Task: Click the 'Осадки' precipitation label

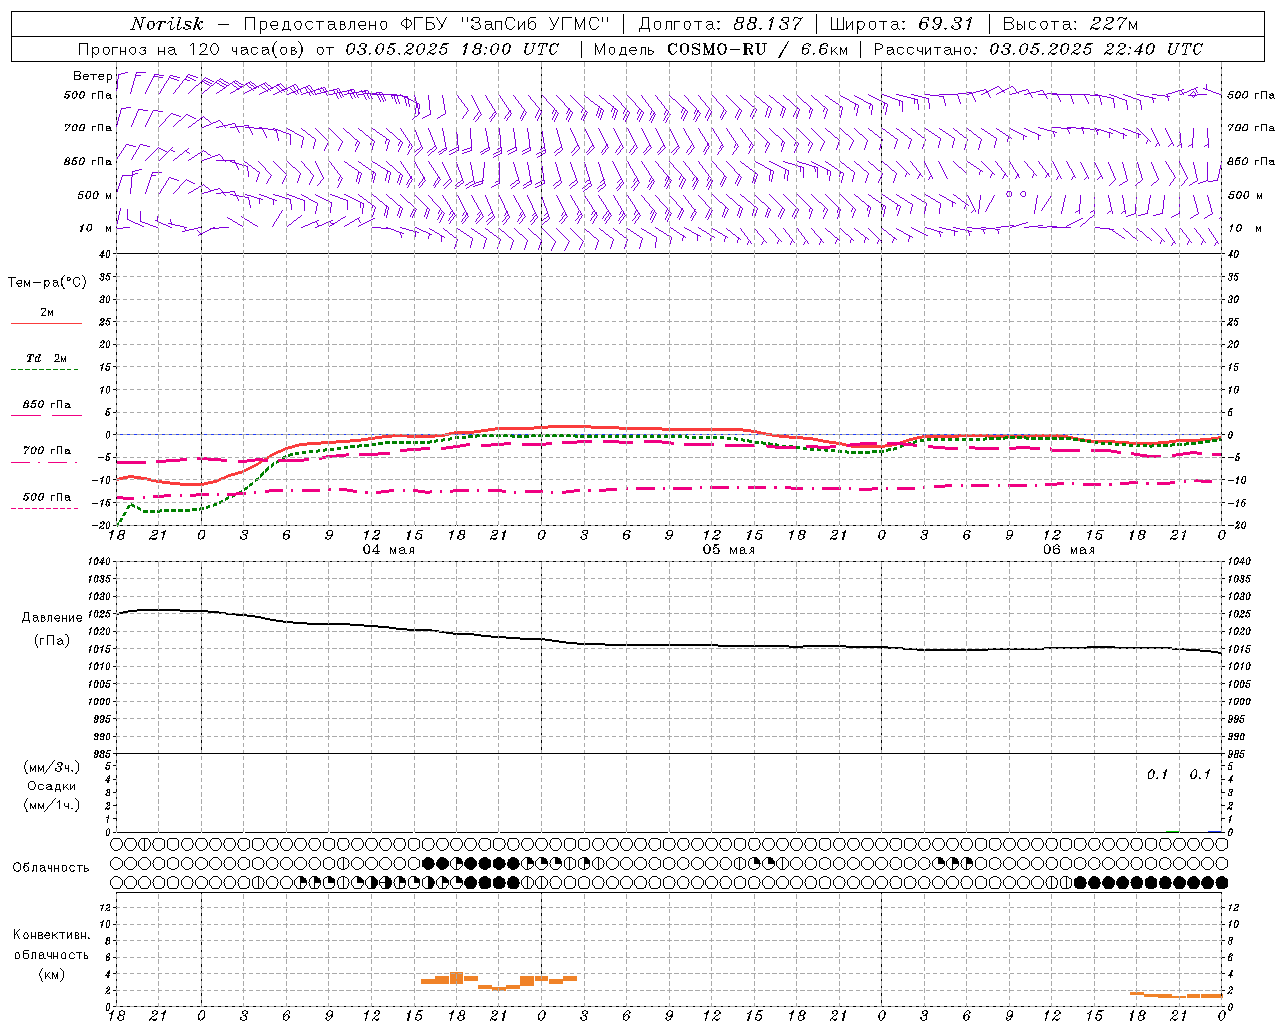Action: click(52, 786)
